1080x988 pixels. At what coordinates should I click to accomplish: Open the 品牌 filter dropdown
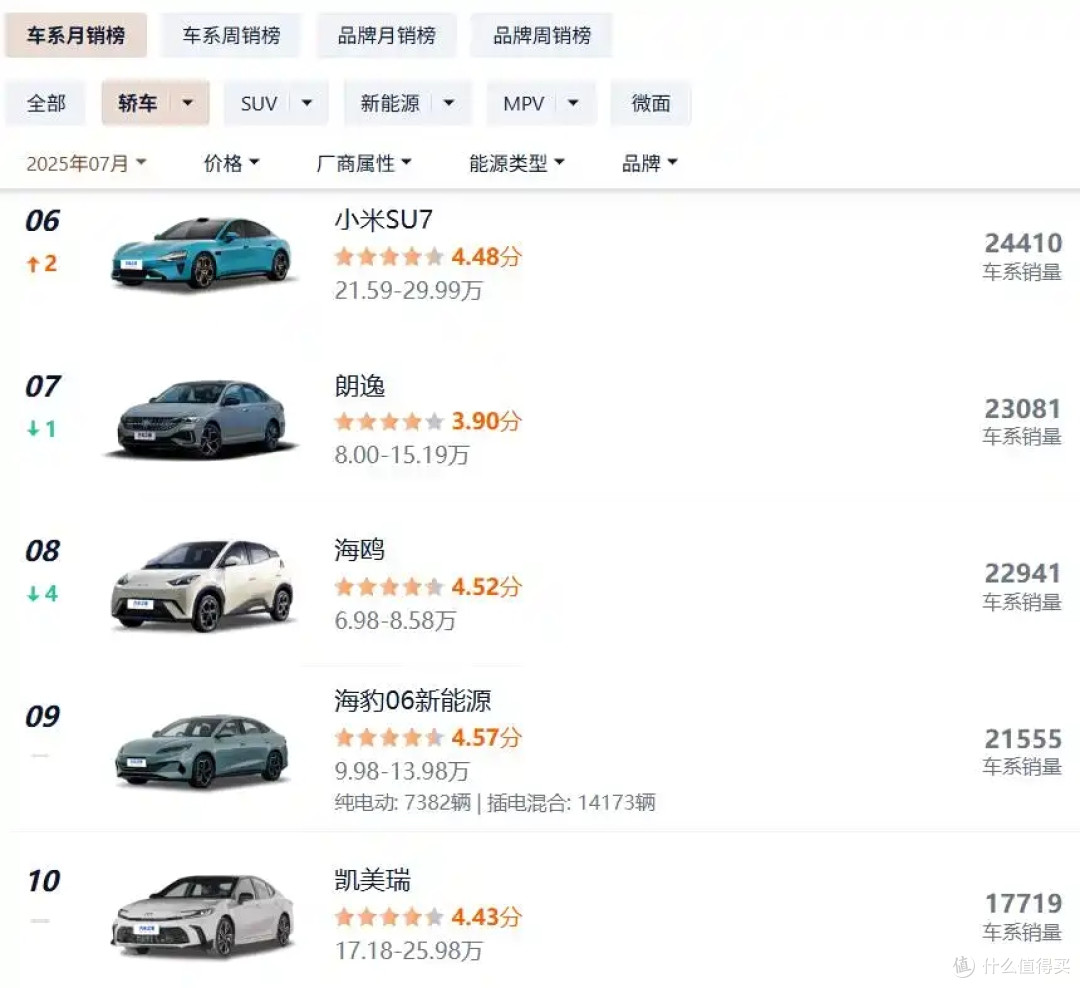point(650,163)
